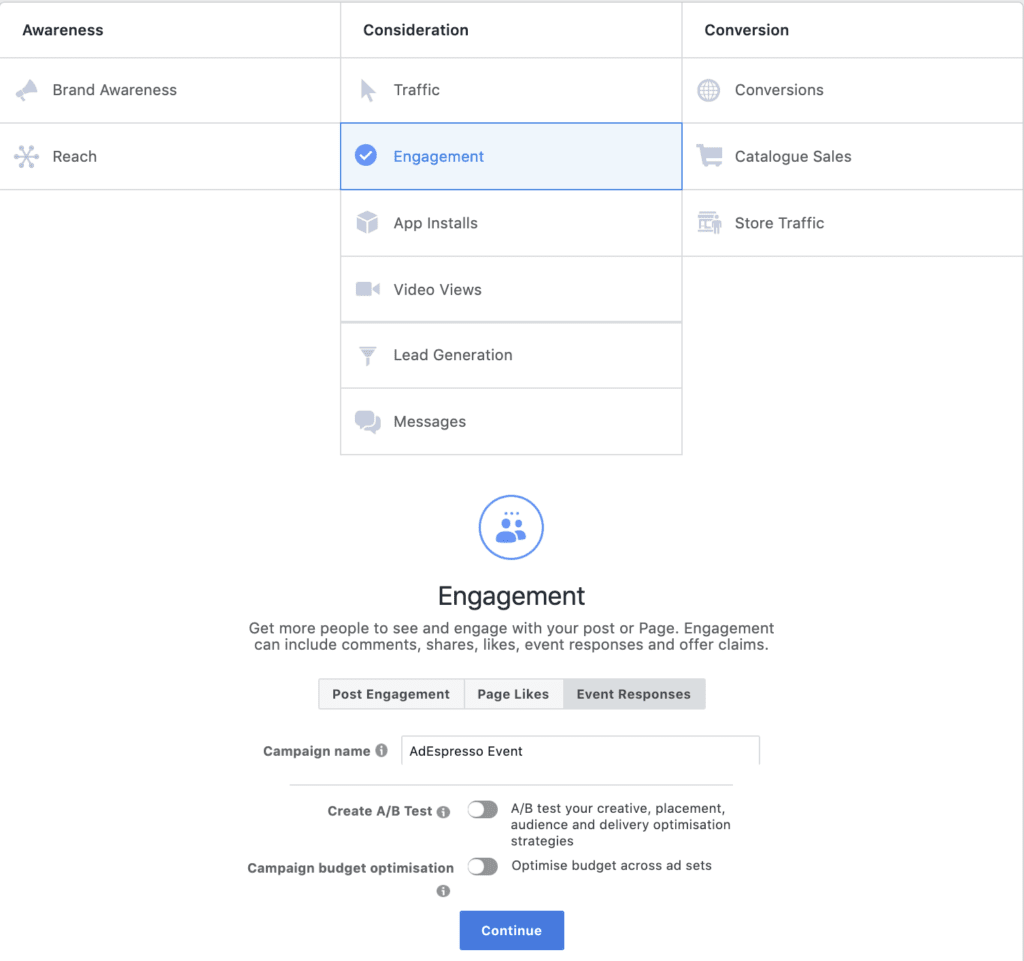This screenshot has width=1024, height=961.
Task: Switch to the Post Engagement tab
Action: click(x=390, y=693)
